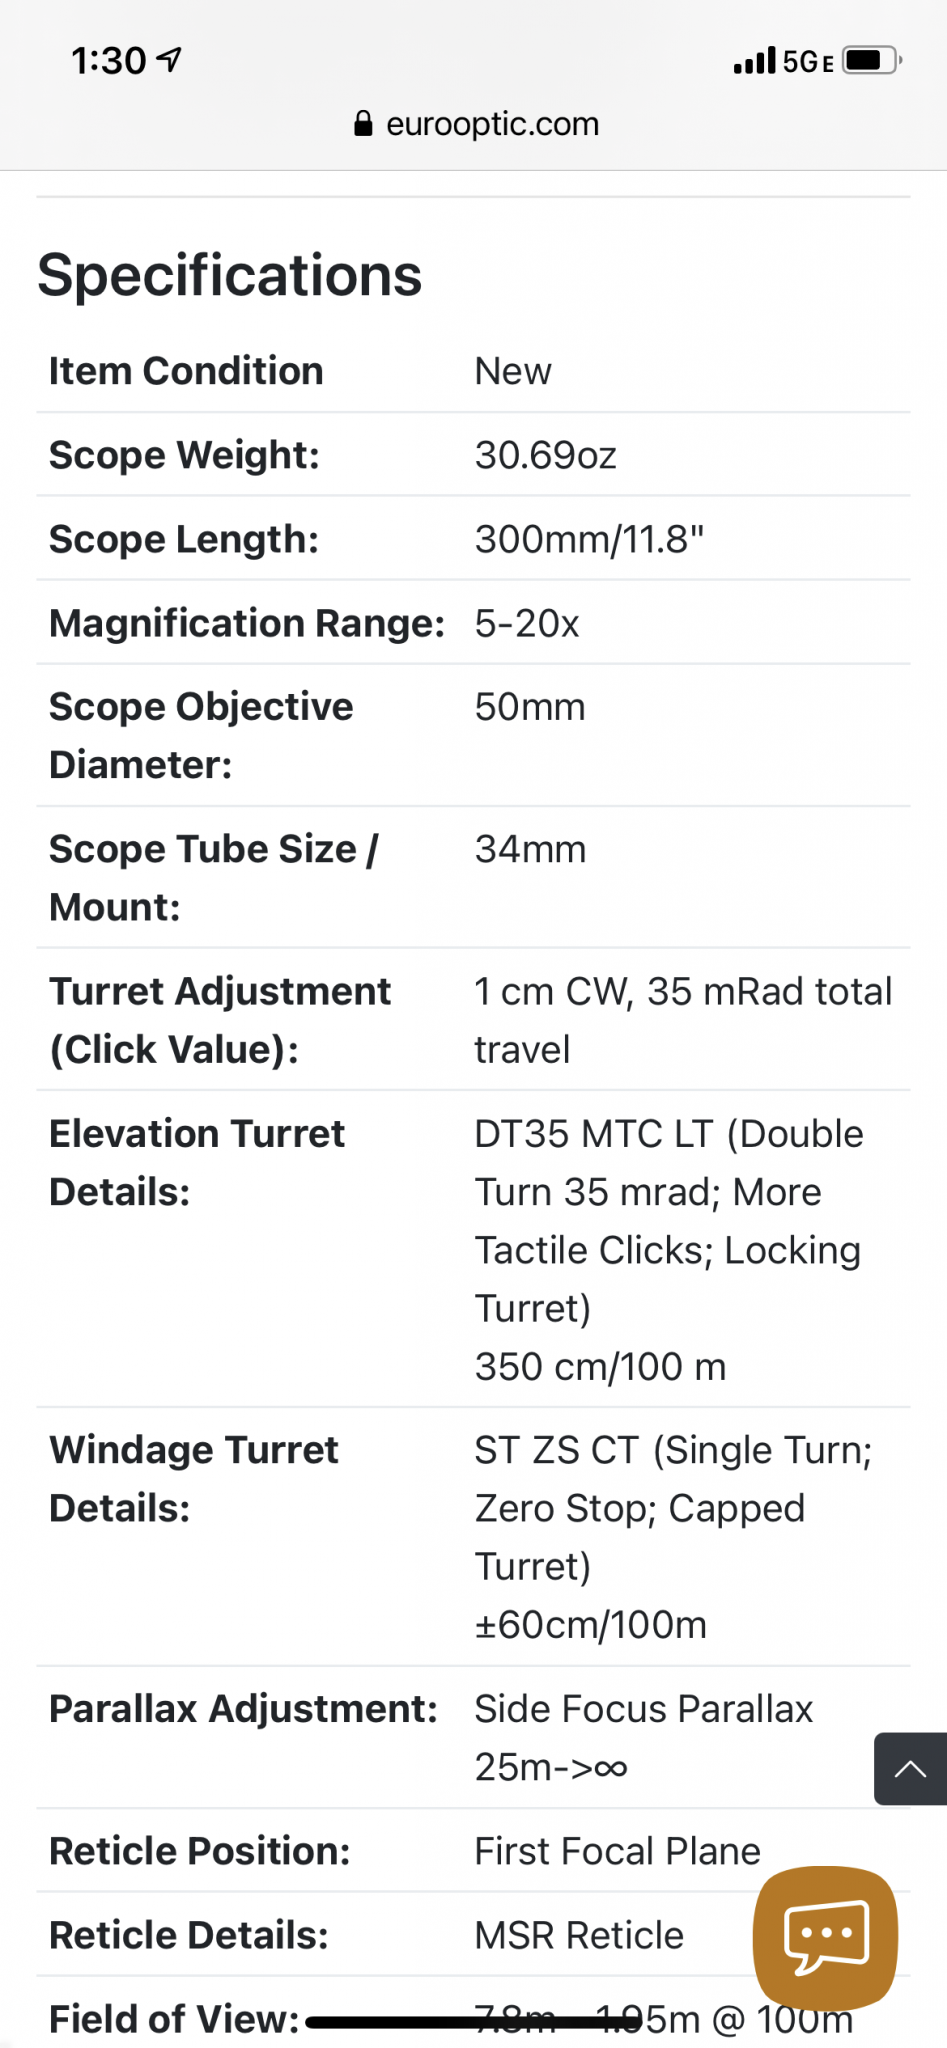Tap the cellular signal bars icon
Screen dimensions: 947x2048
[x=754, y=61]
